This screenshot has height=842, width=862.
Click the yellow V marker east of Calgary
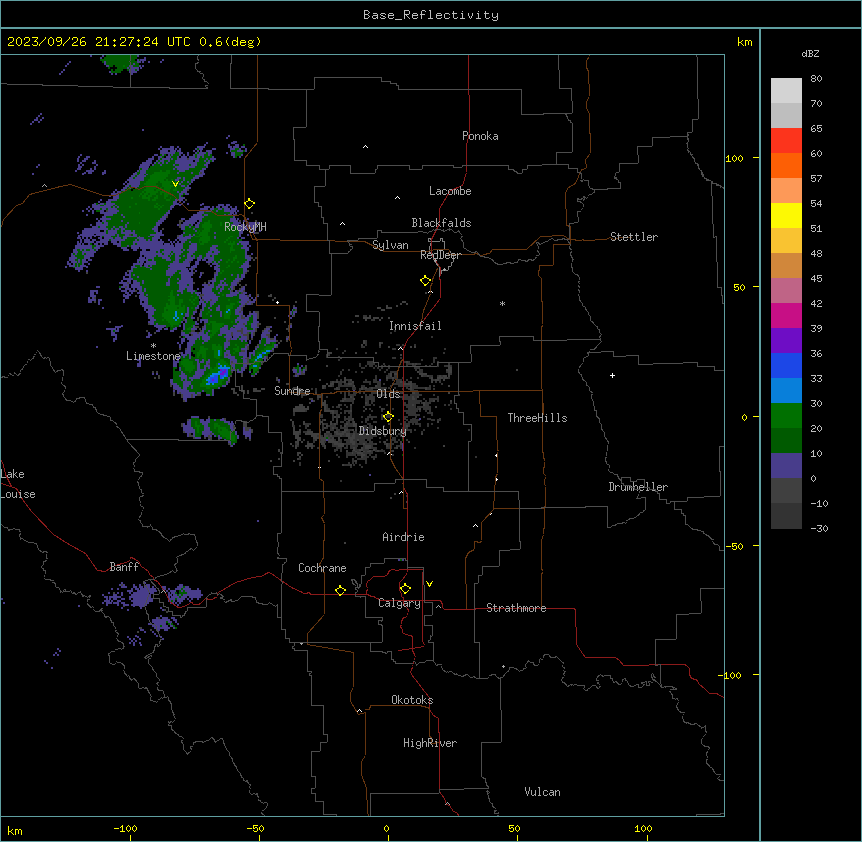429,584
